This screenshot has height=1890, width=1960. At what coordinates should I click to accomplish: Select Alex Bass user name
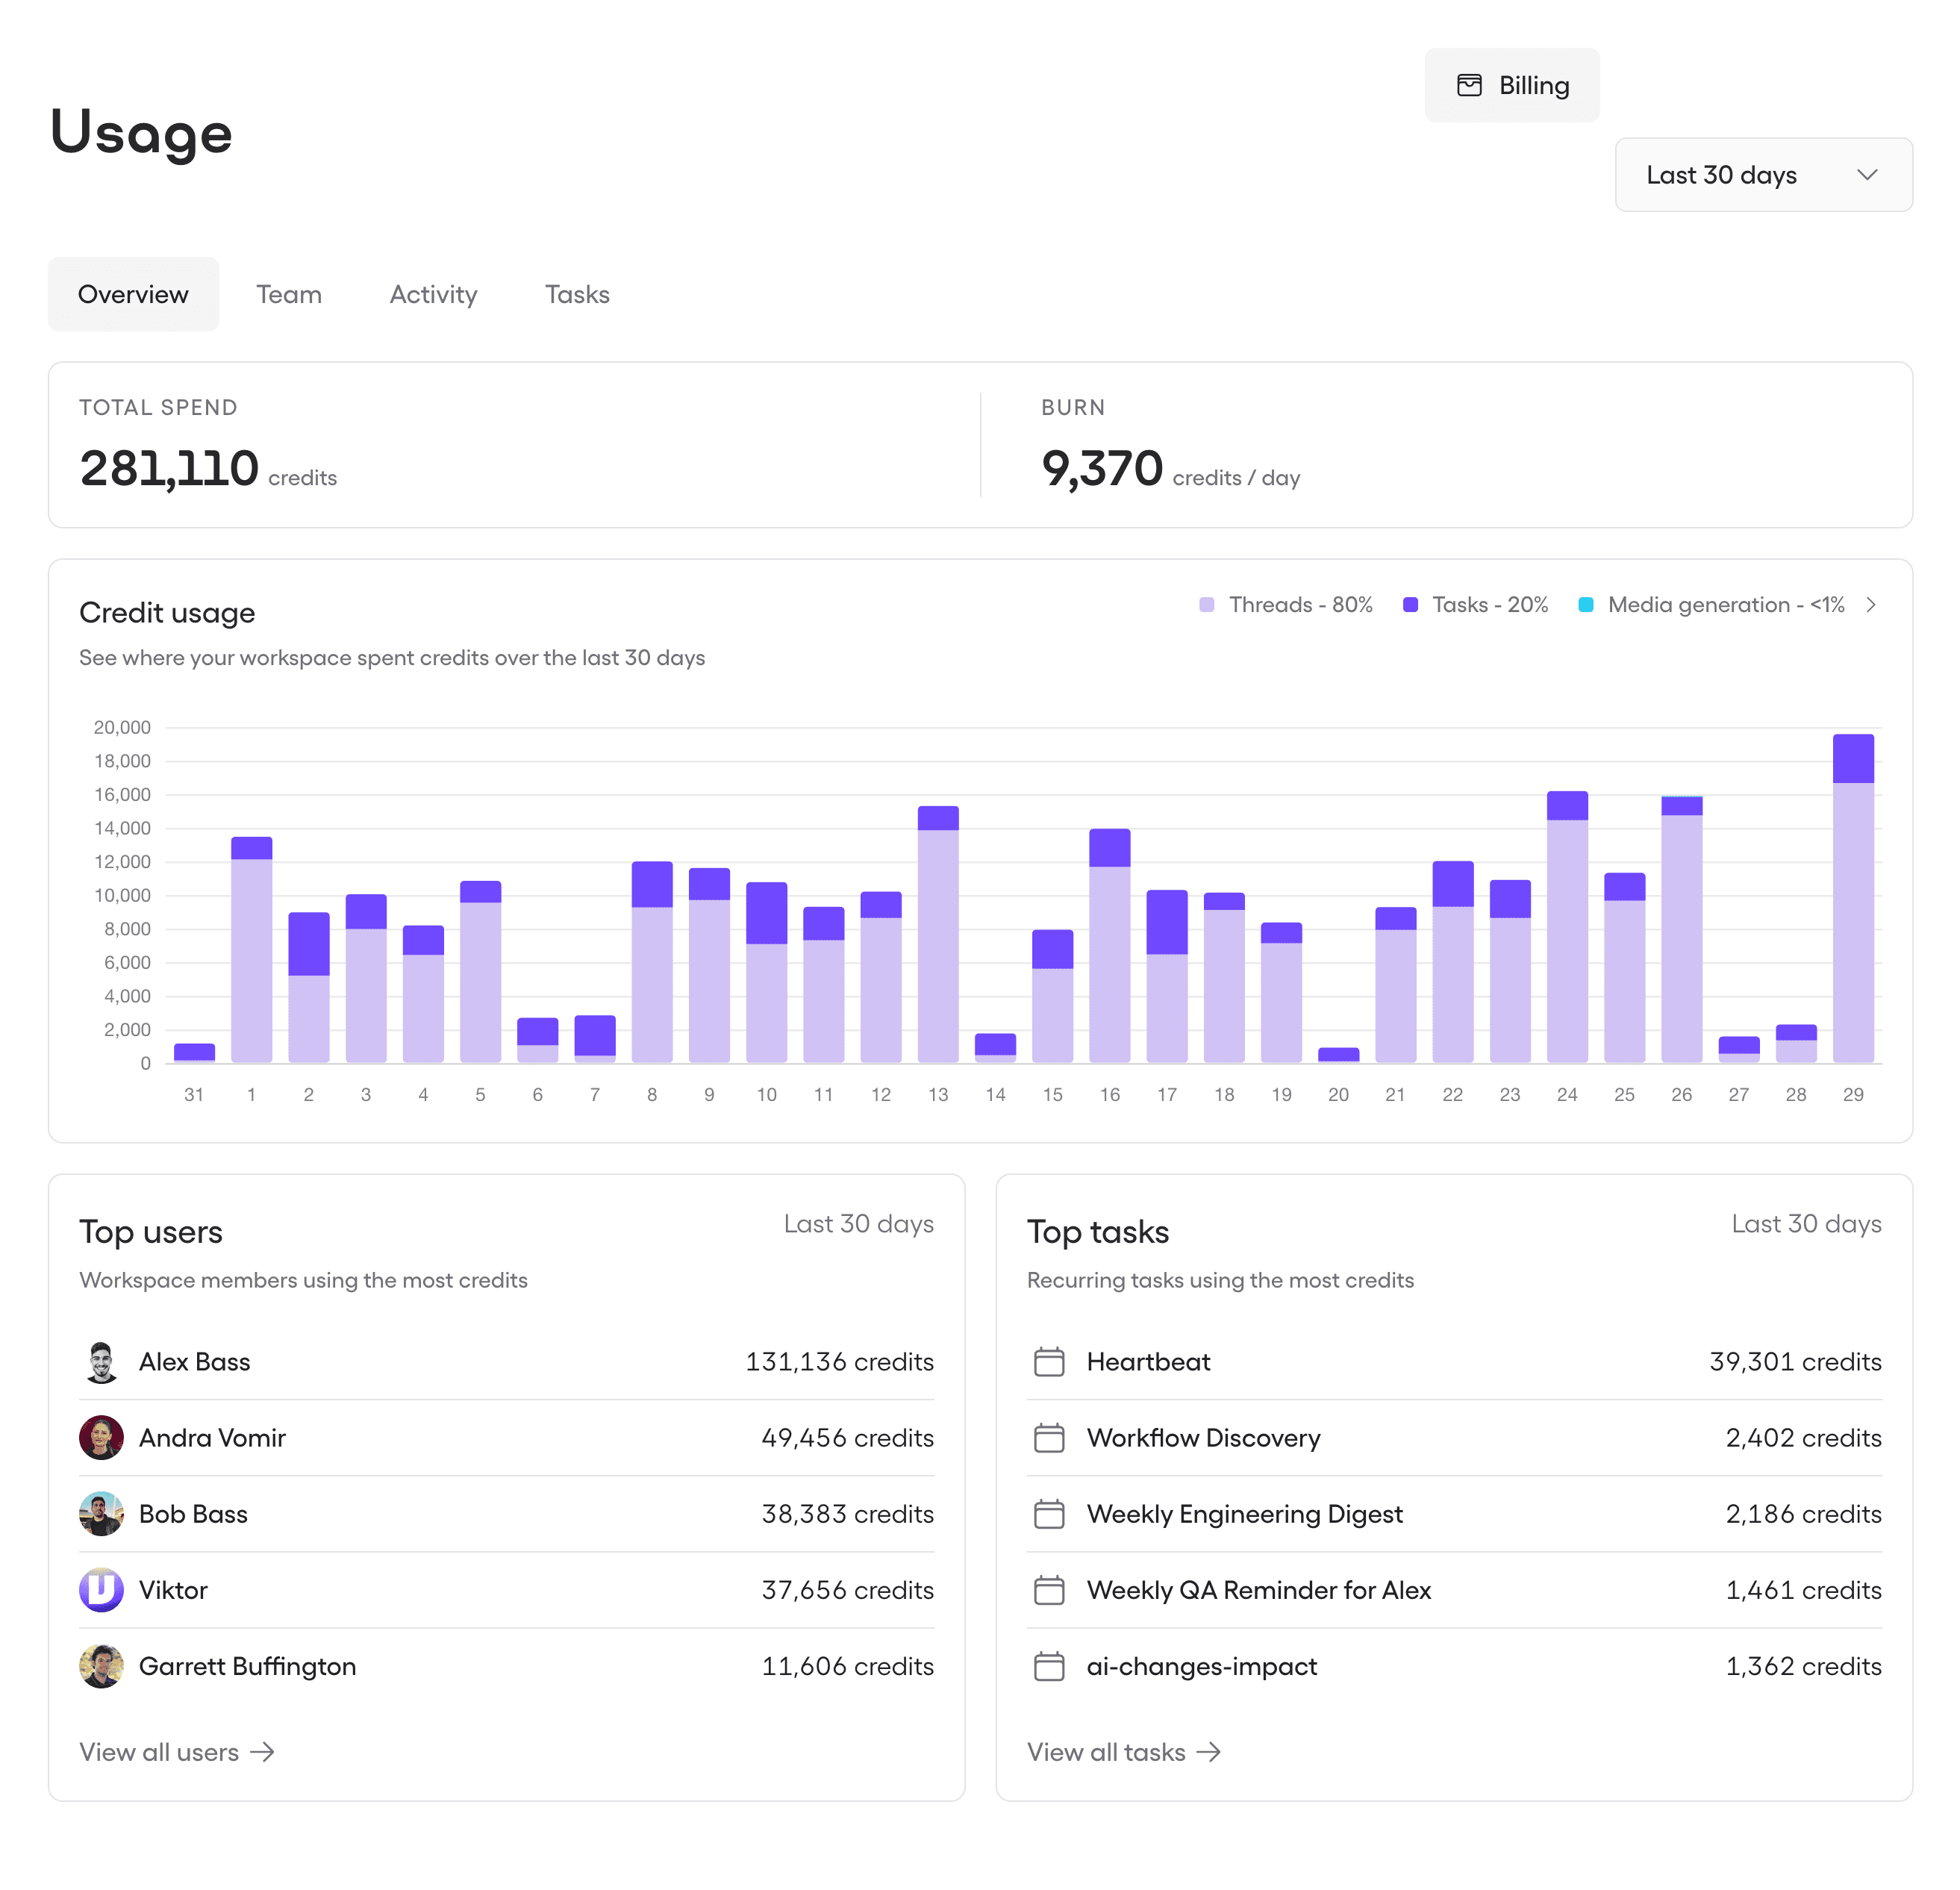click(195, 1362)
